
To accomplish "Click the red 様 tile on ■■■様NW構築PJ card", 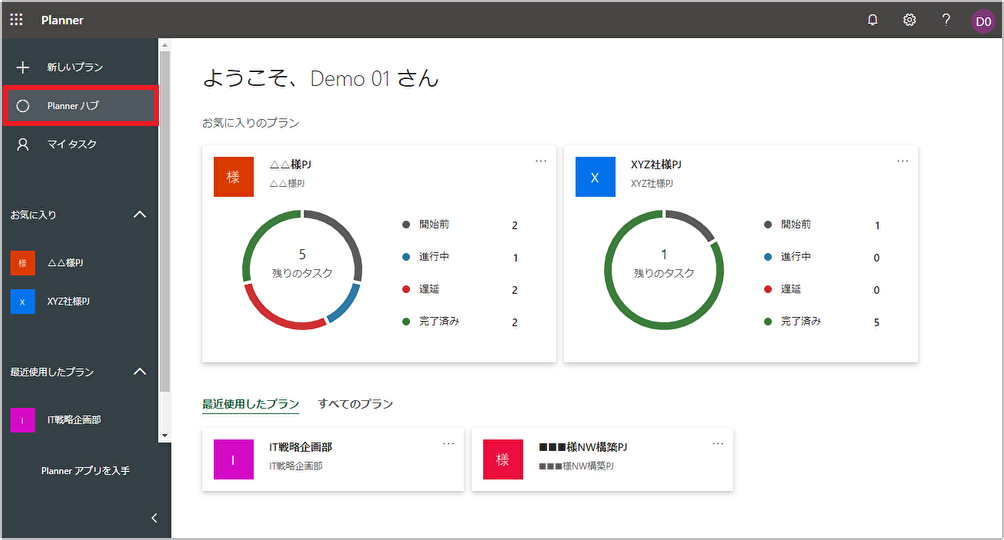I will pos(503,459).
